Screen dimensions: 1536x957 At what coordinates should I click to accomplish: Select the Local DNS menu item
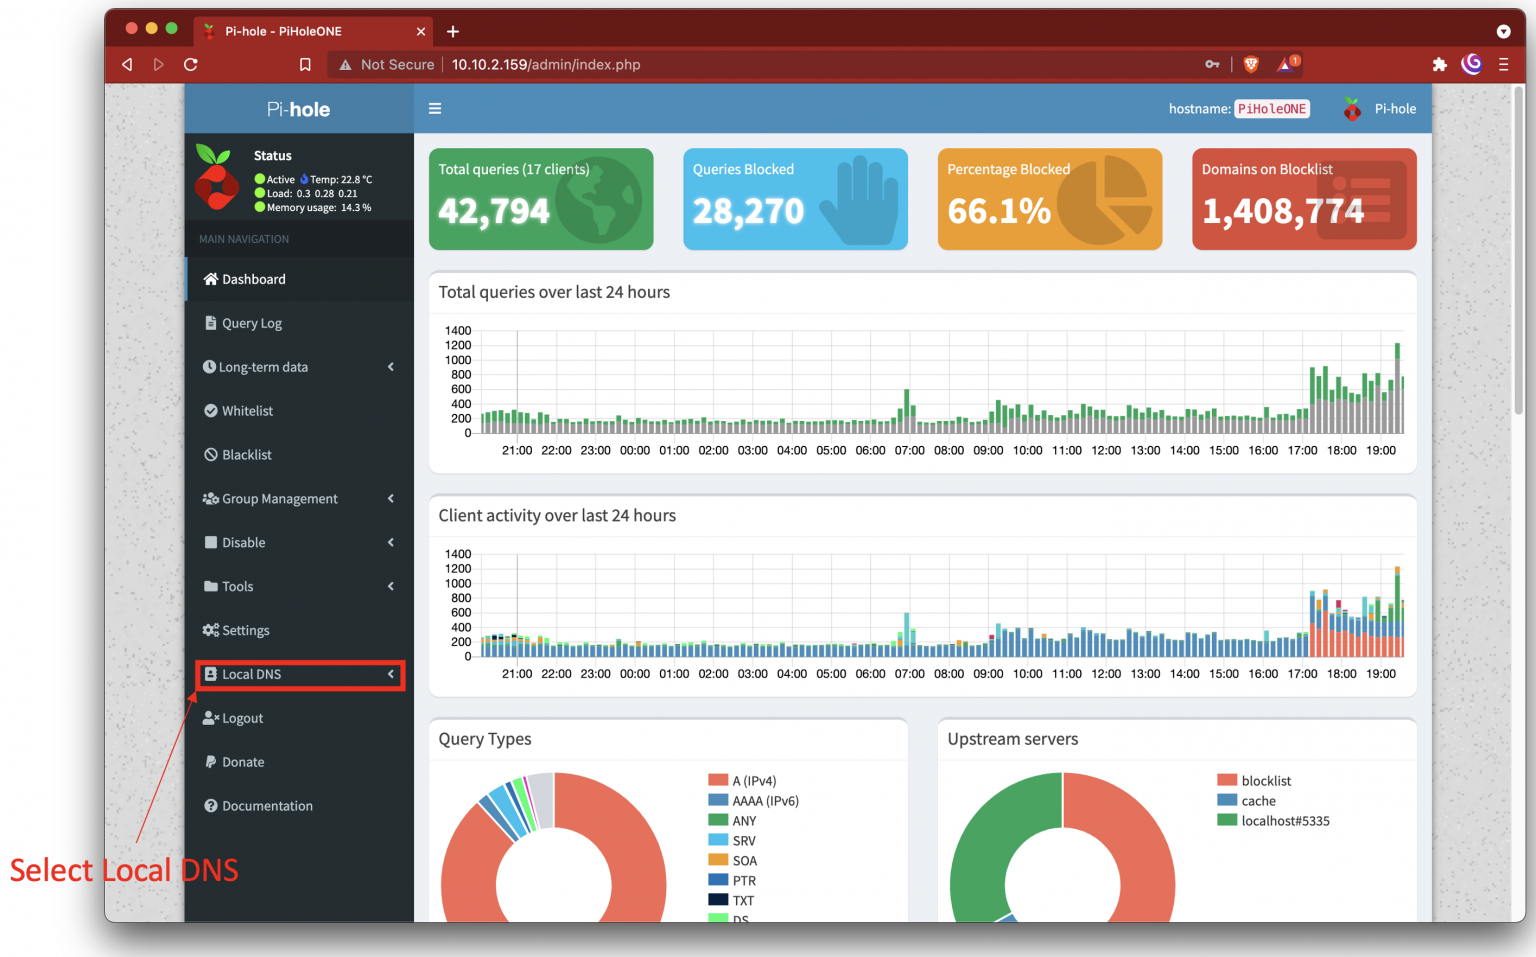click(249, 674)
